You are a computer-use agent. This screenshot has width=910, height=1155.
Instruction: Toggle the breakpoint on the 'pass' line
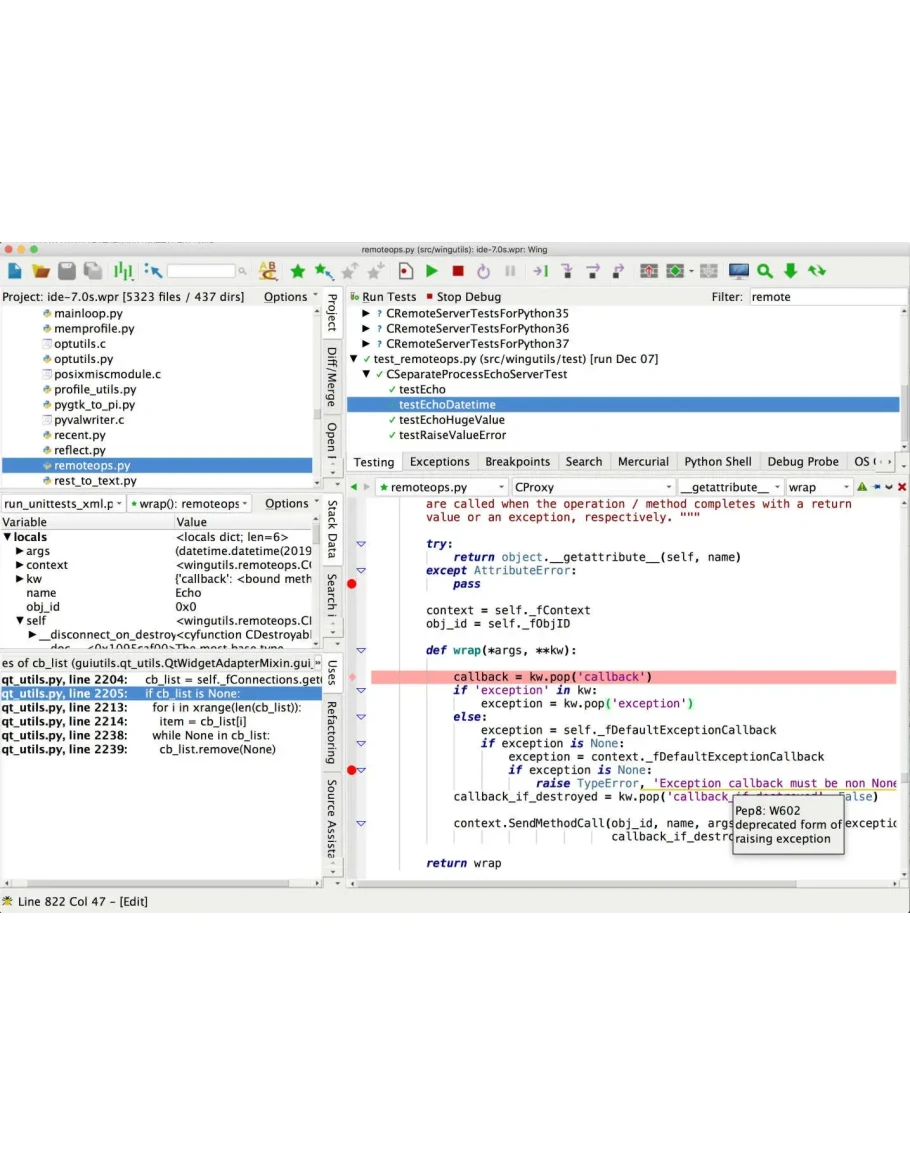click(x=352, y=584)
